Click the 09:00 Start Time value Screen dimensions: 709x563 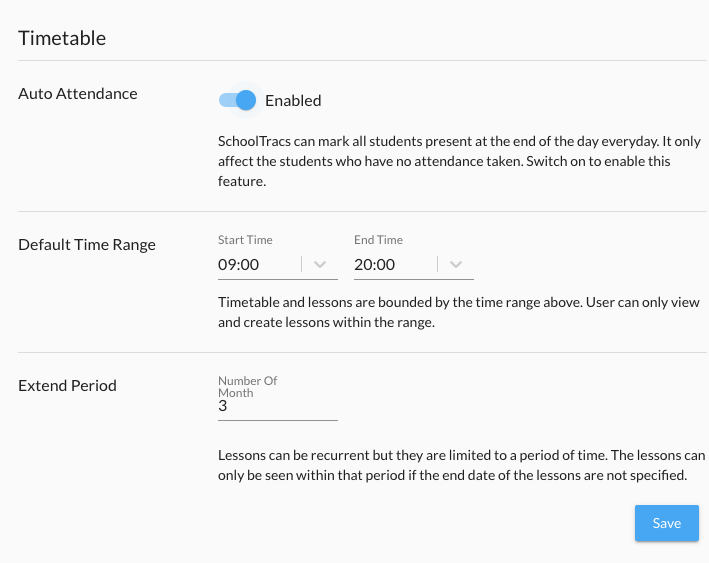coord(240,265)
